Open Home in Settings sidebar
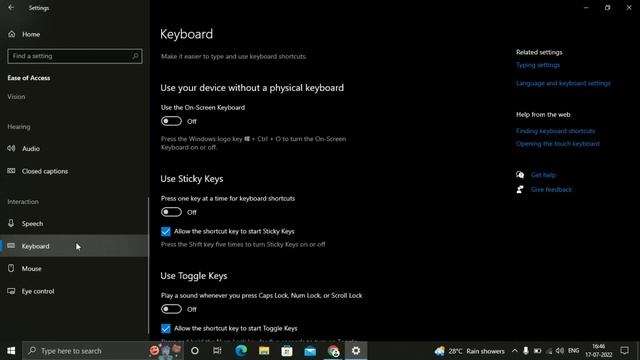The width and height of the screenshot is (640, 360). click(x=31, y=34)
